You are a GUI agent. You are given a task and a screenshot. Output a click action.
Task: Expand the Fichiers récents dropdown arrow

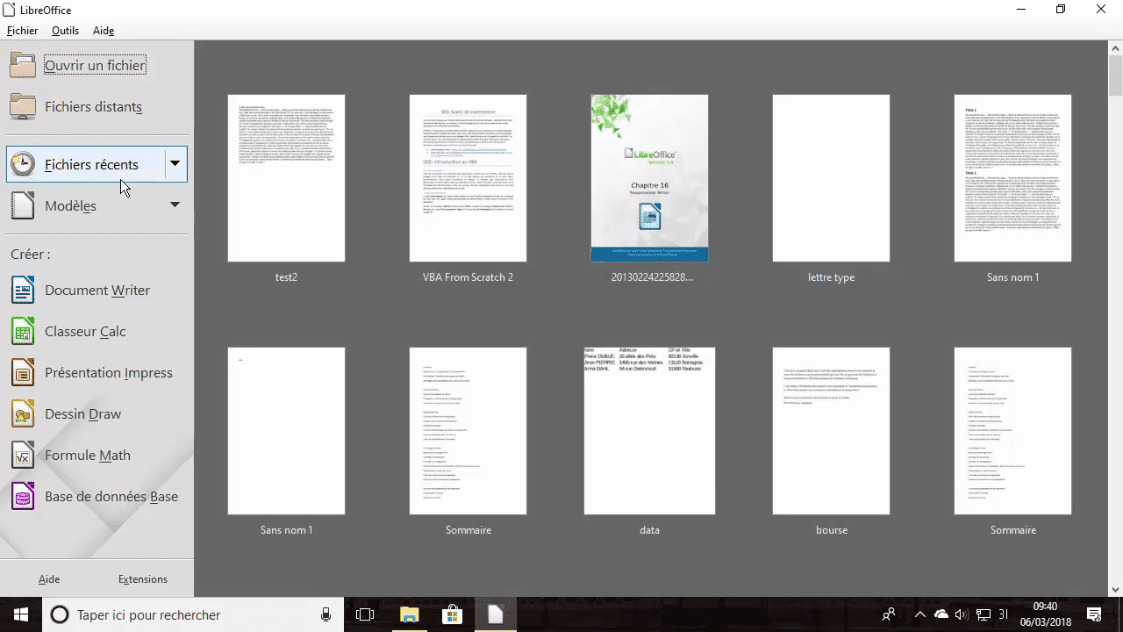(175, 164)
